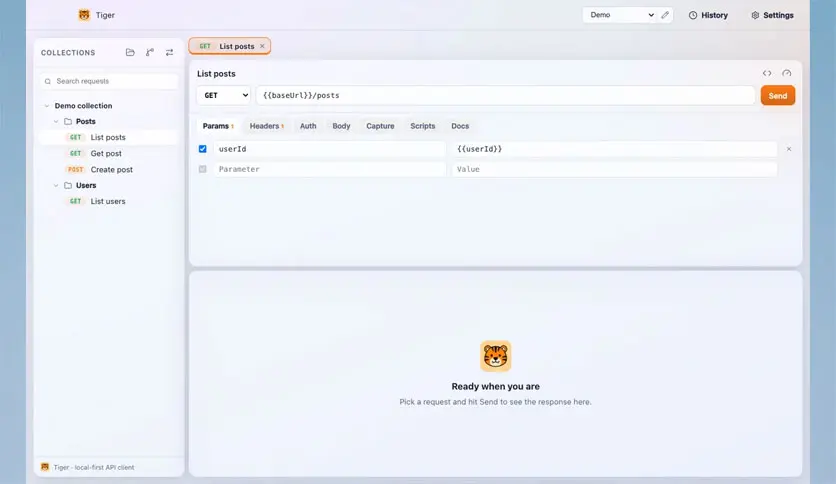Image resolution: width=836 pixels, height=484 pixels.
Task: Close the List posts tab
Action: (x=262, y=46)
